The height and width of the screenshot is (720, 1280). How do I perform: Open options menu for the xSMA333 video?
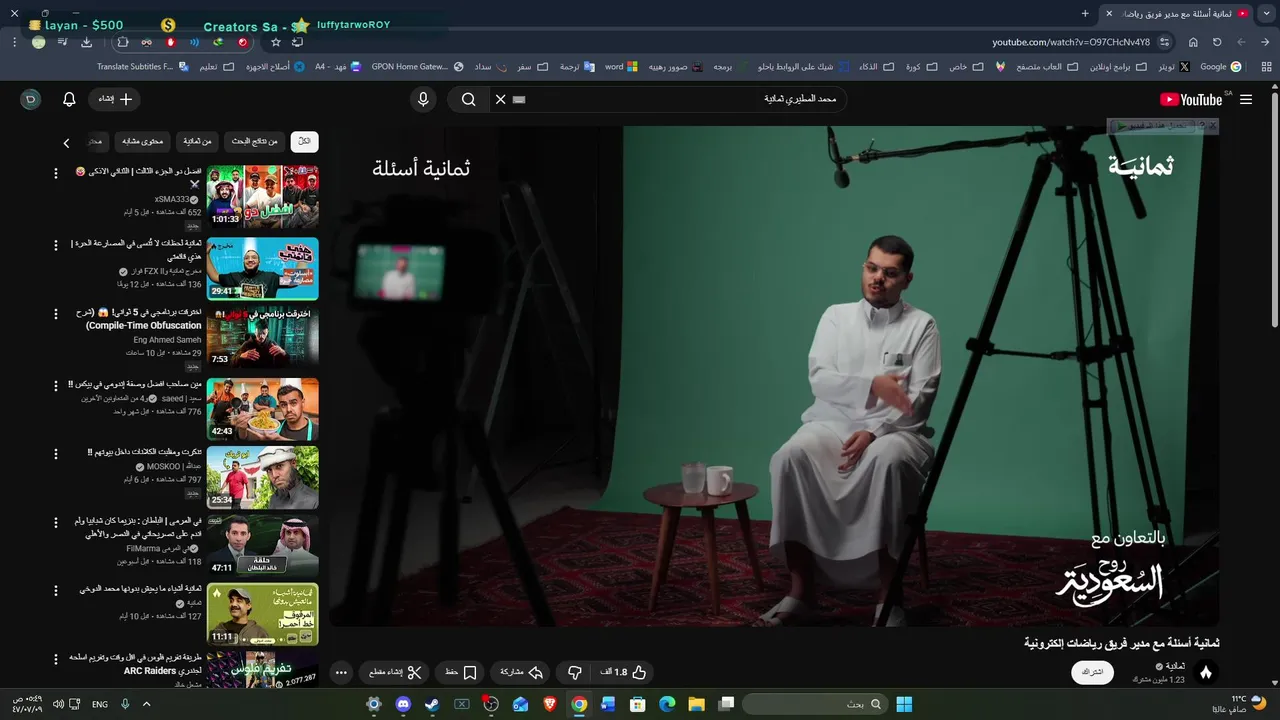click(56, 173)
